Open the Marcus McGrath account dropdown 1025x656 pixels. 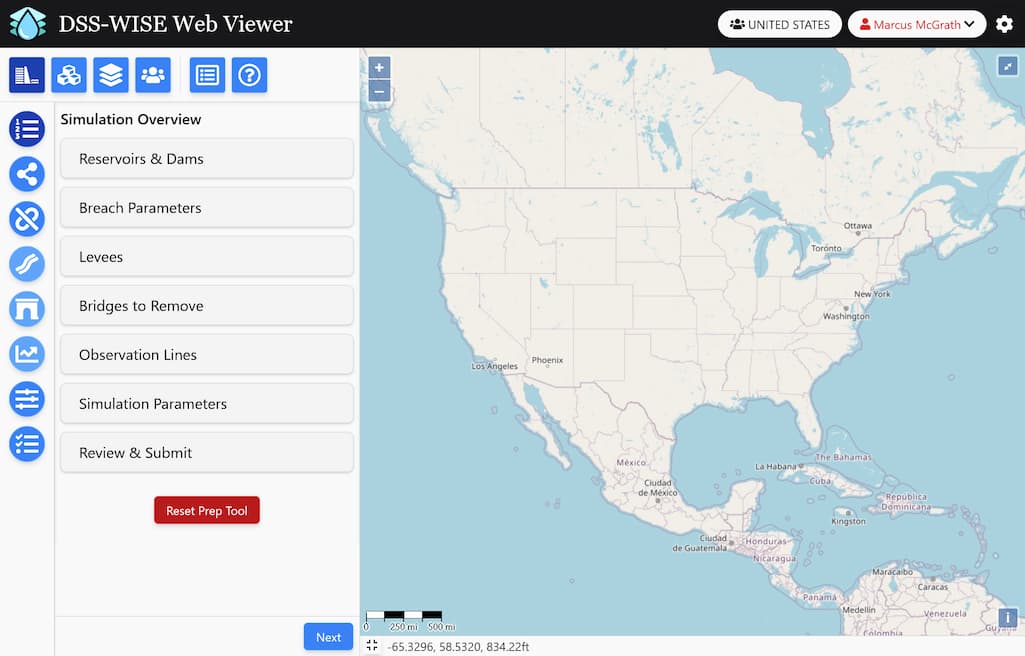916,23
